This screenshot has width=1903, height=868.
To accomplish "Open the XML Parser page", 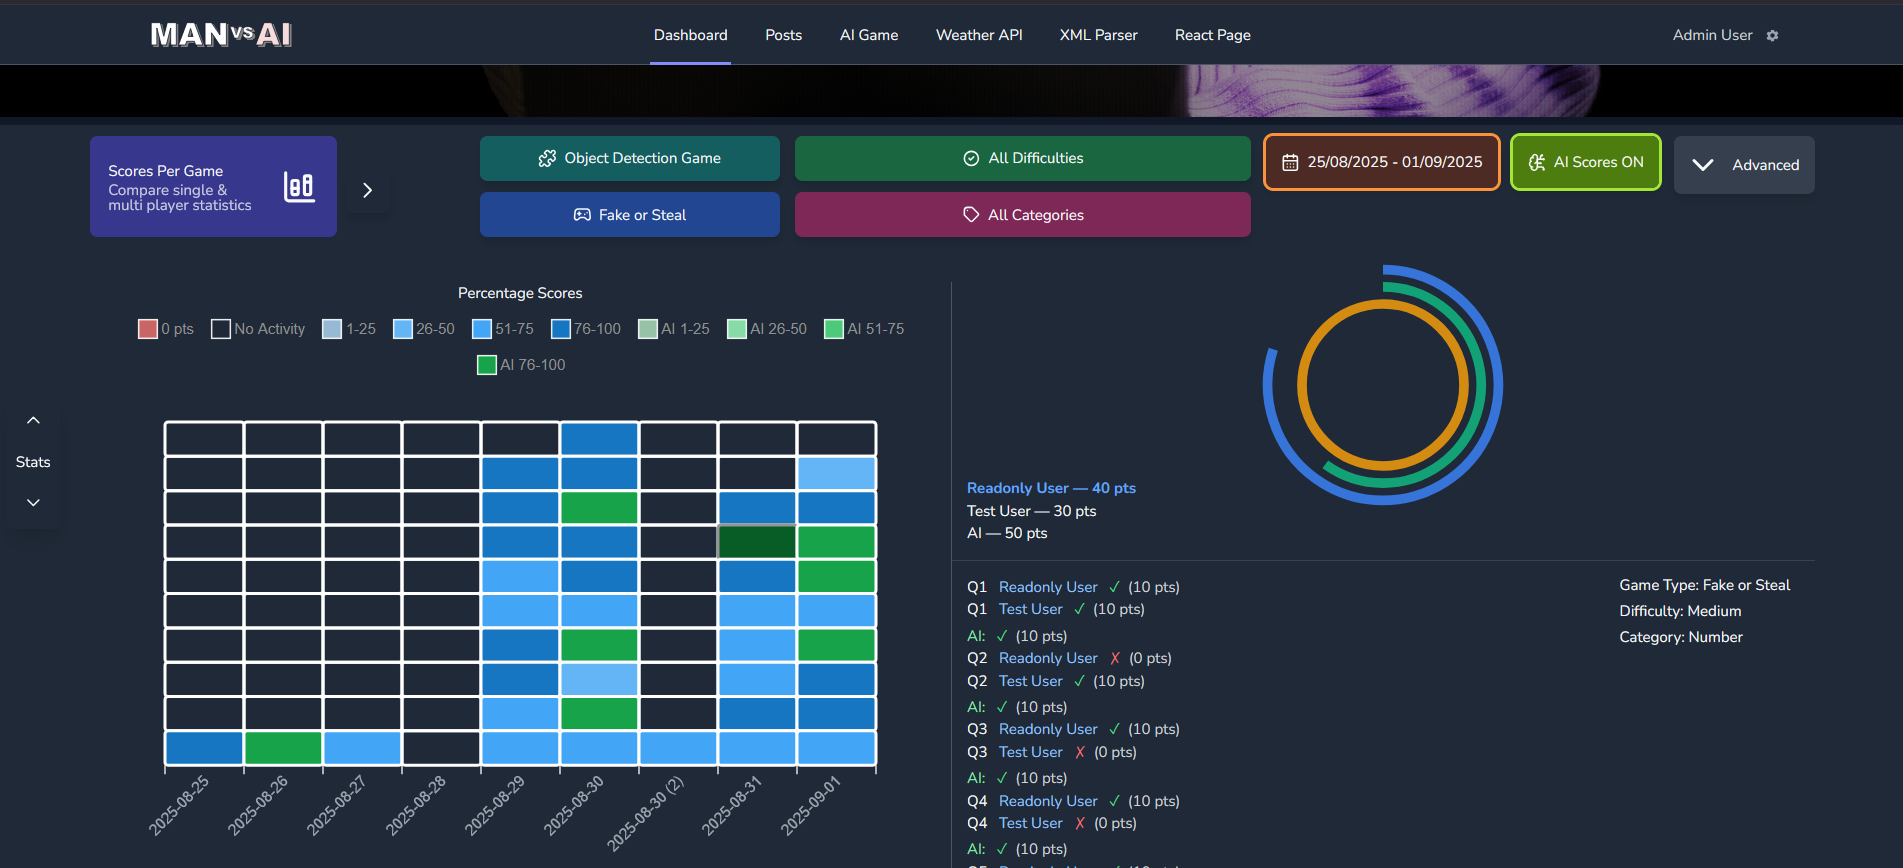I will pyautogui.click(x=1098, y=35).
